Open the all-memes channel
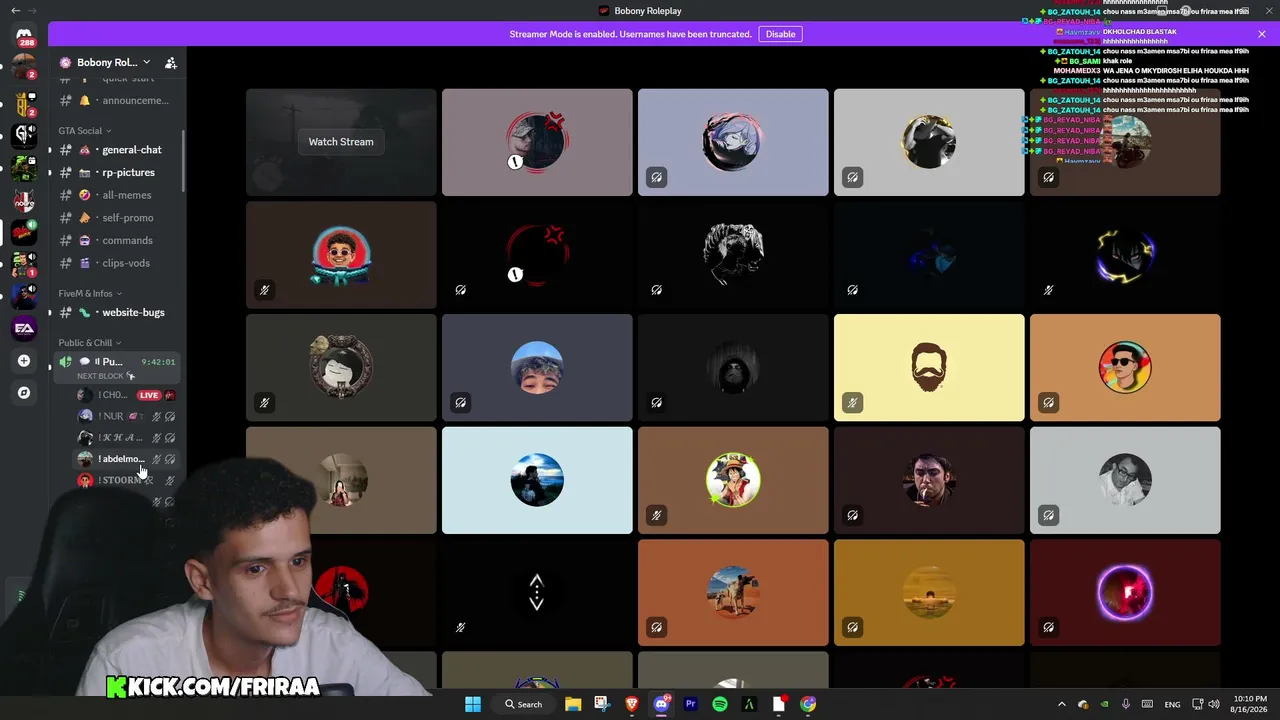 coord(118,195)
